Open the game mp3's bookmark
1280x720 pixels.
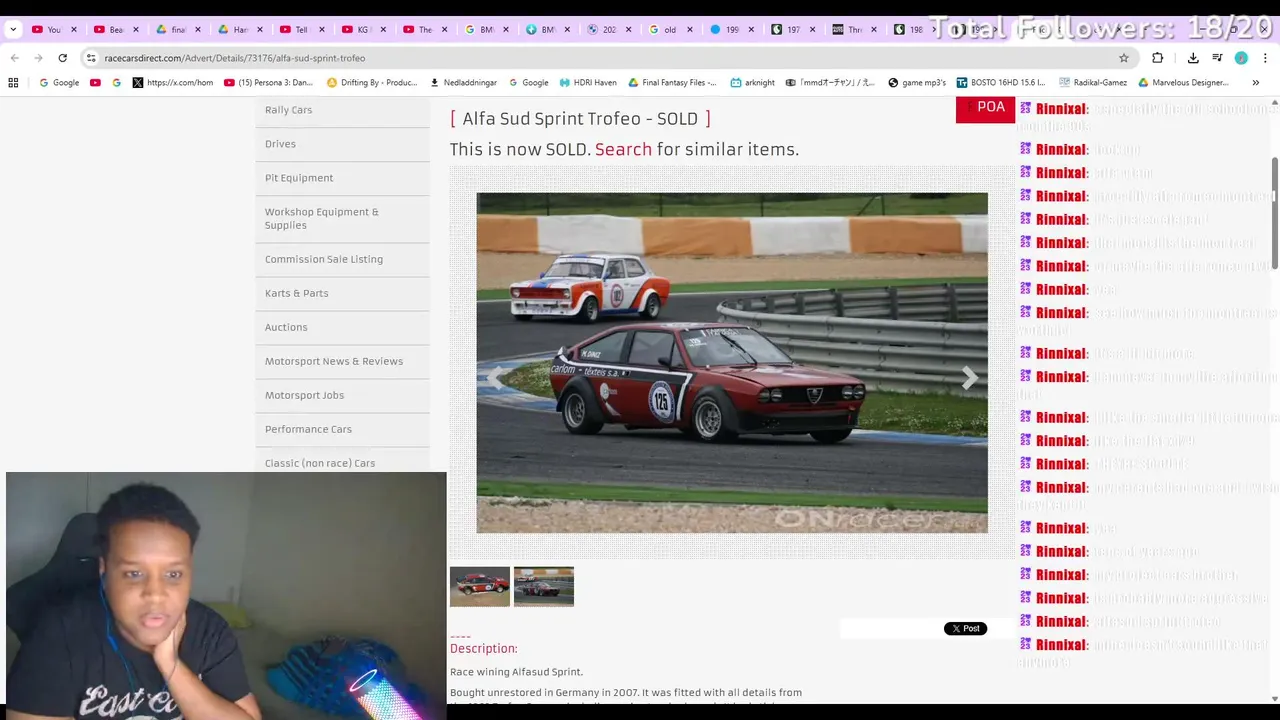coord(916,83)
